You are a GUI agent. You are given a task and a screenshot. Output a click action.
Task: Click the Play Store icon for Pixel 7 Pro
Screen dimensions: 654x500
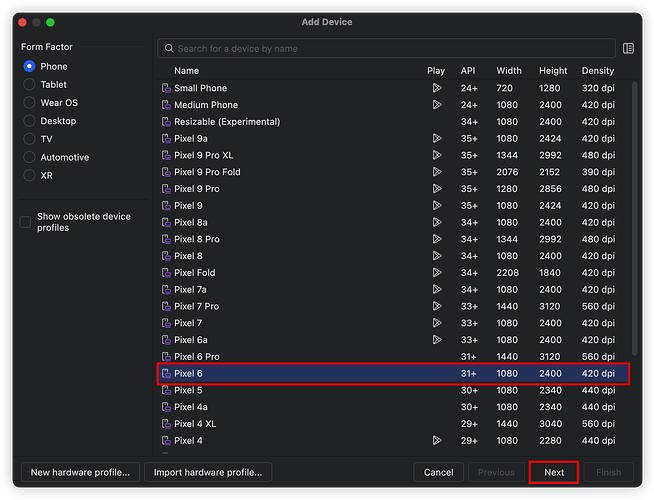[x=436, y=306]
